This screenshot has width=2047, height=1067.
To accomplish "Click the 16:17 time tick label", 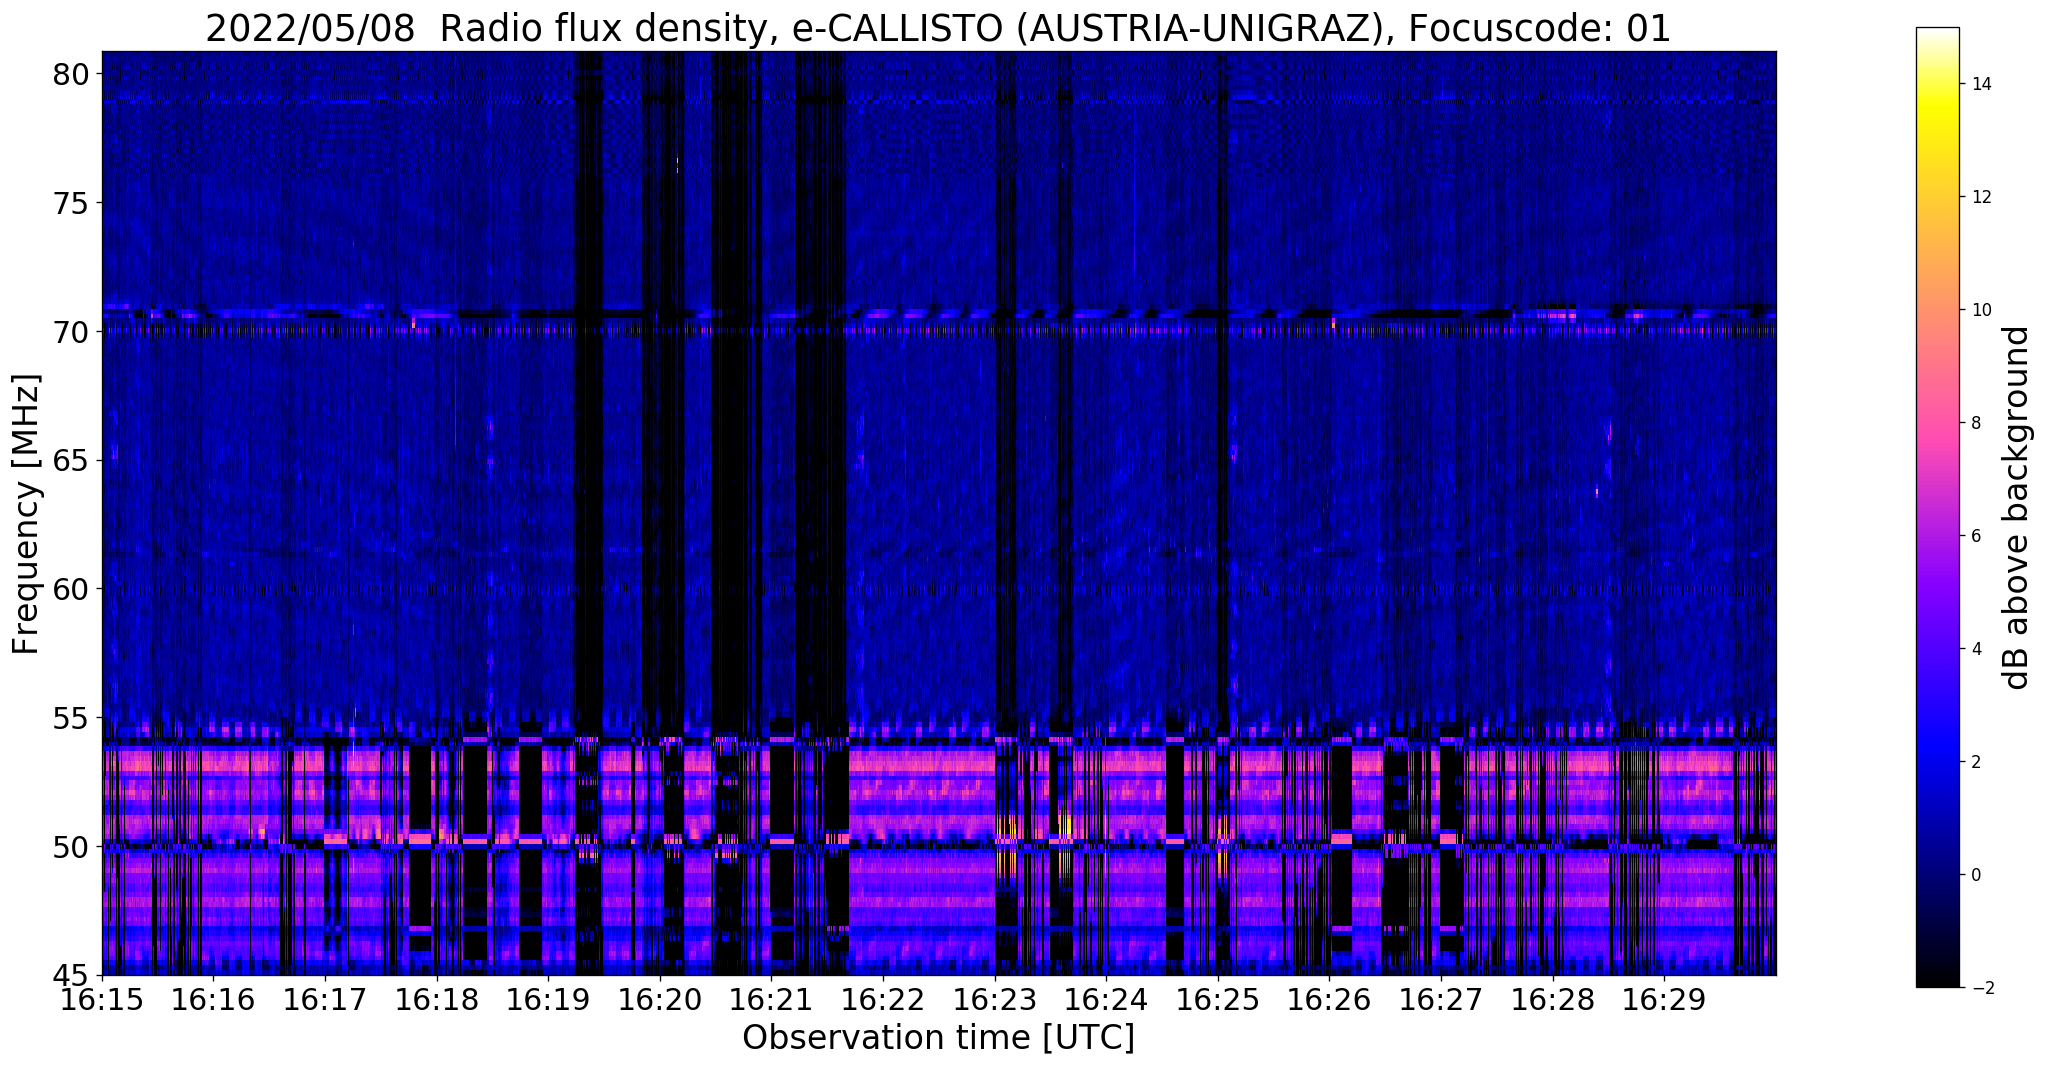I will point(325,999).
